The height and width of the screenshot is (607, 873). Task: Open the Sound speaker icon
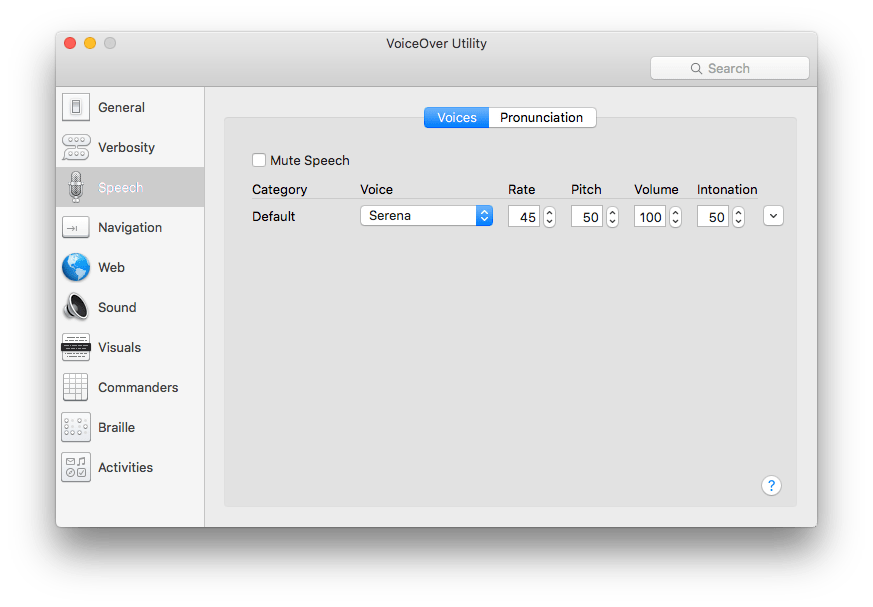point(76,307)
